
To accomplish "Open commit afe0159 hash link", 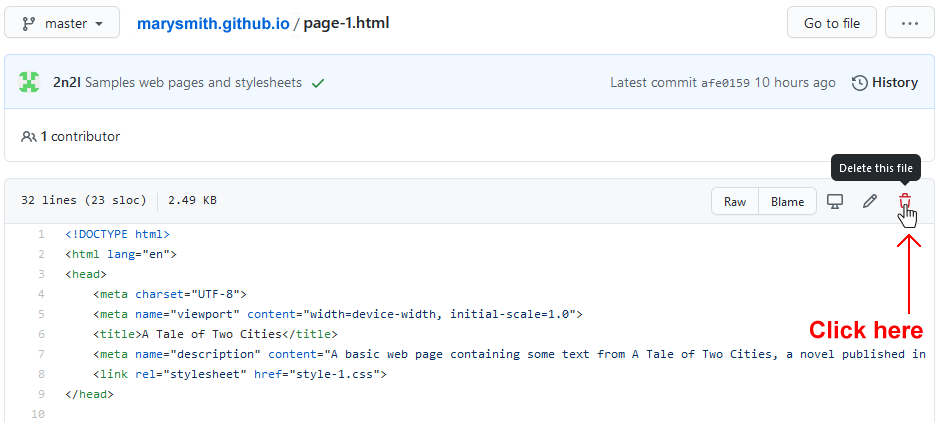I will click(x=725, y=83).
